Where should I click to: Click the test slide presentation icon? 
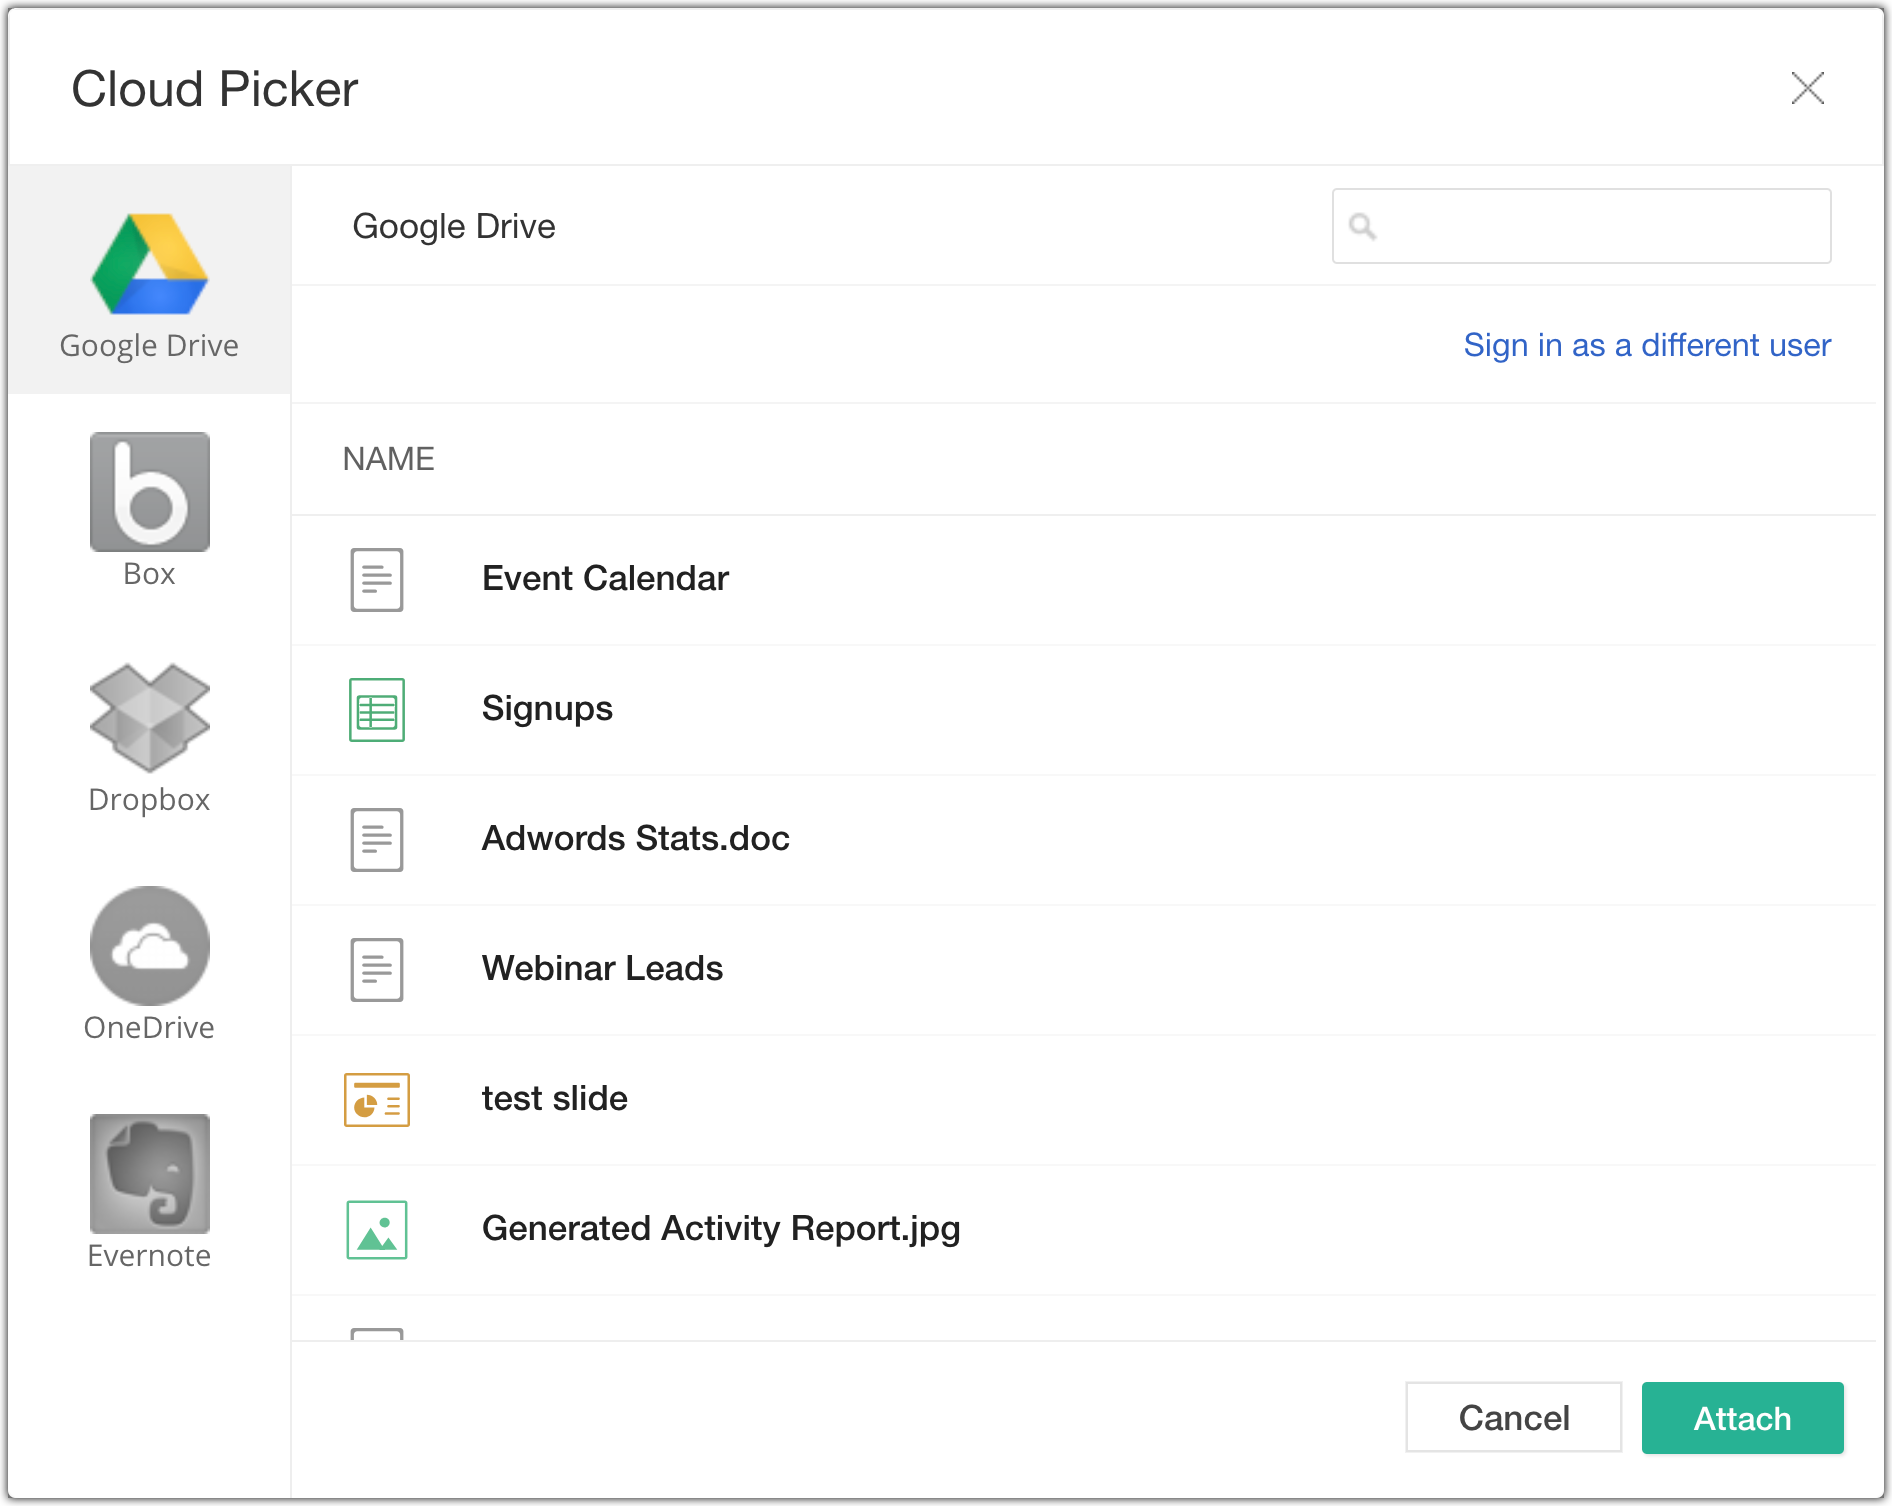(x=377, y=1100)
